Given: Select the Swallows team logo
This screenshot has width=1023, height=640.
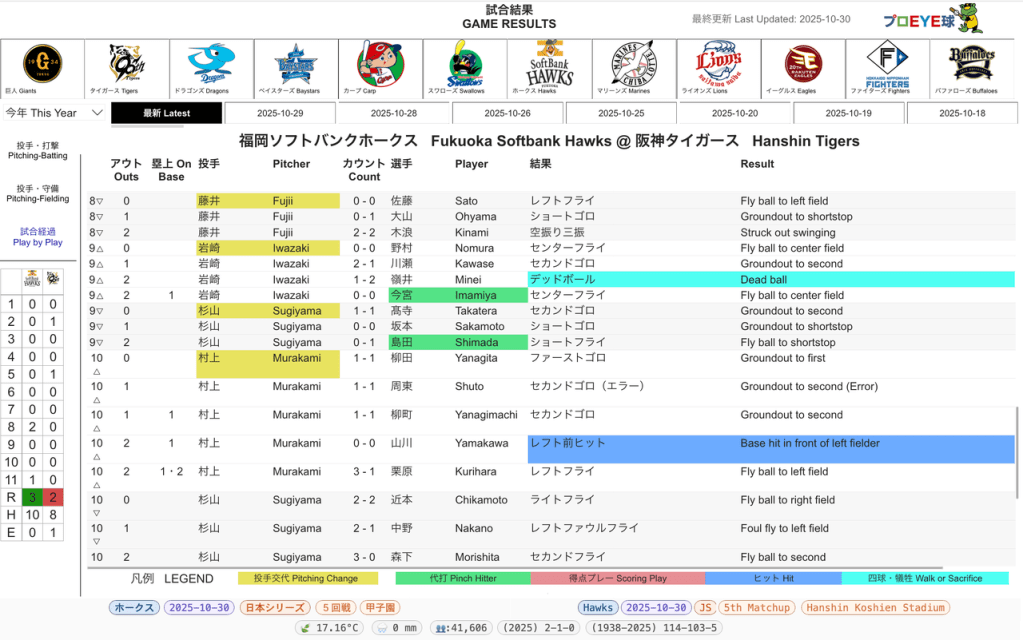Looking at the screenshot, I should [465, 66].
